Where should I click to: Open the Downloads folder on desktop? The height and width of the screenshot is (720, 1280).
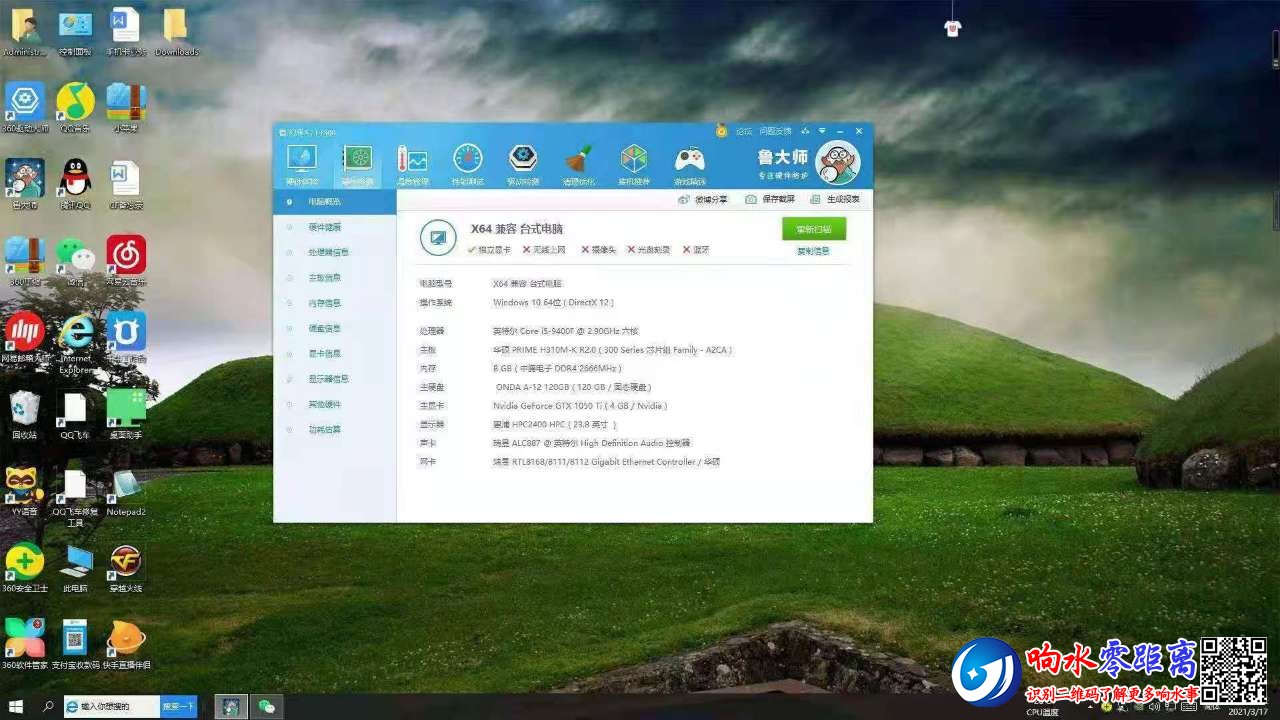click(x=176, y=31)
